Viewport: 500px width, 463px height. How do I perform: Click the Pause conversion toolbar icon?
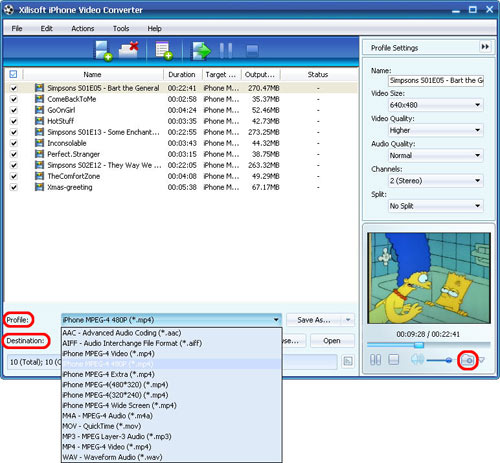(226, 51)
